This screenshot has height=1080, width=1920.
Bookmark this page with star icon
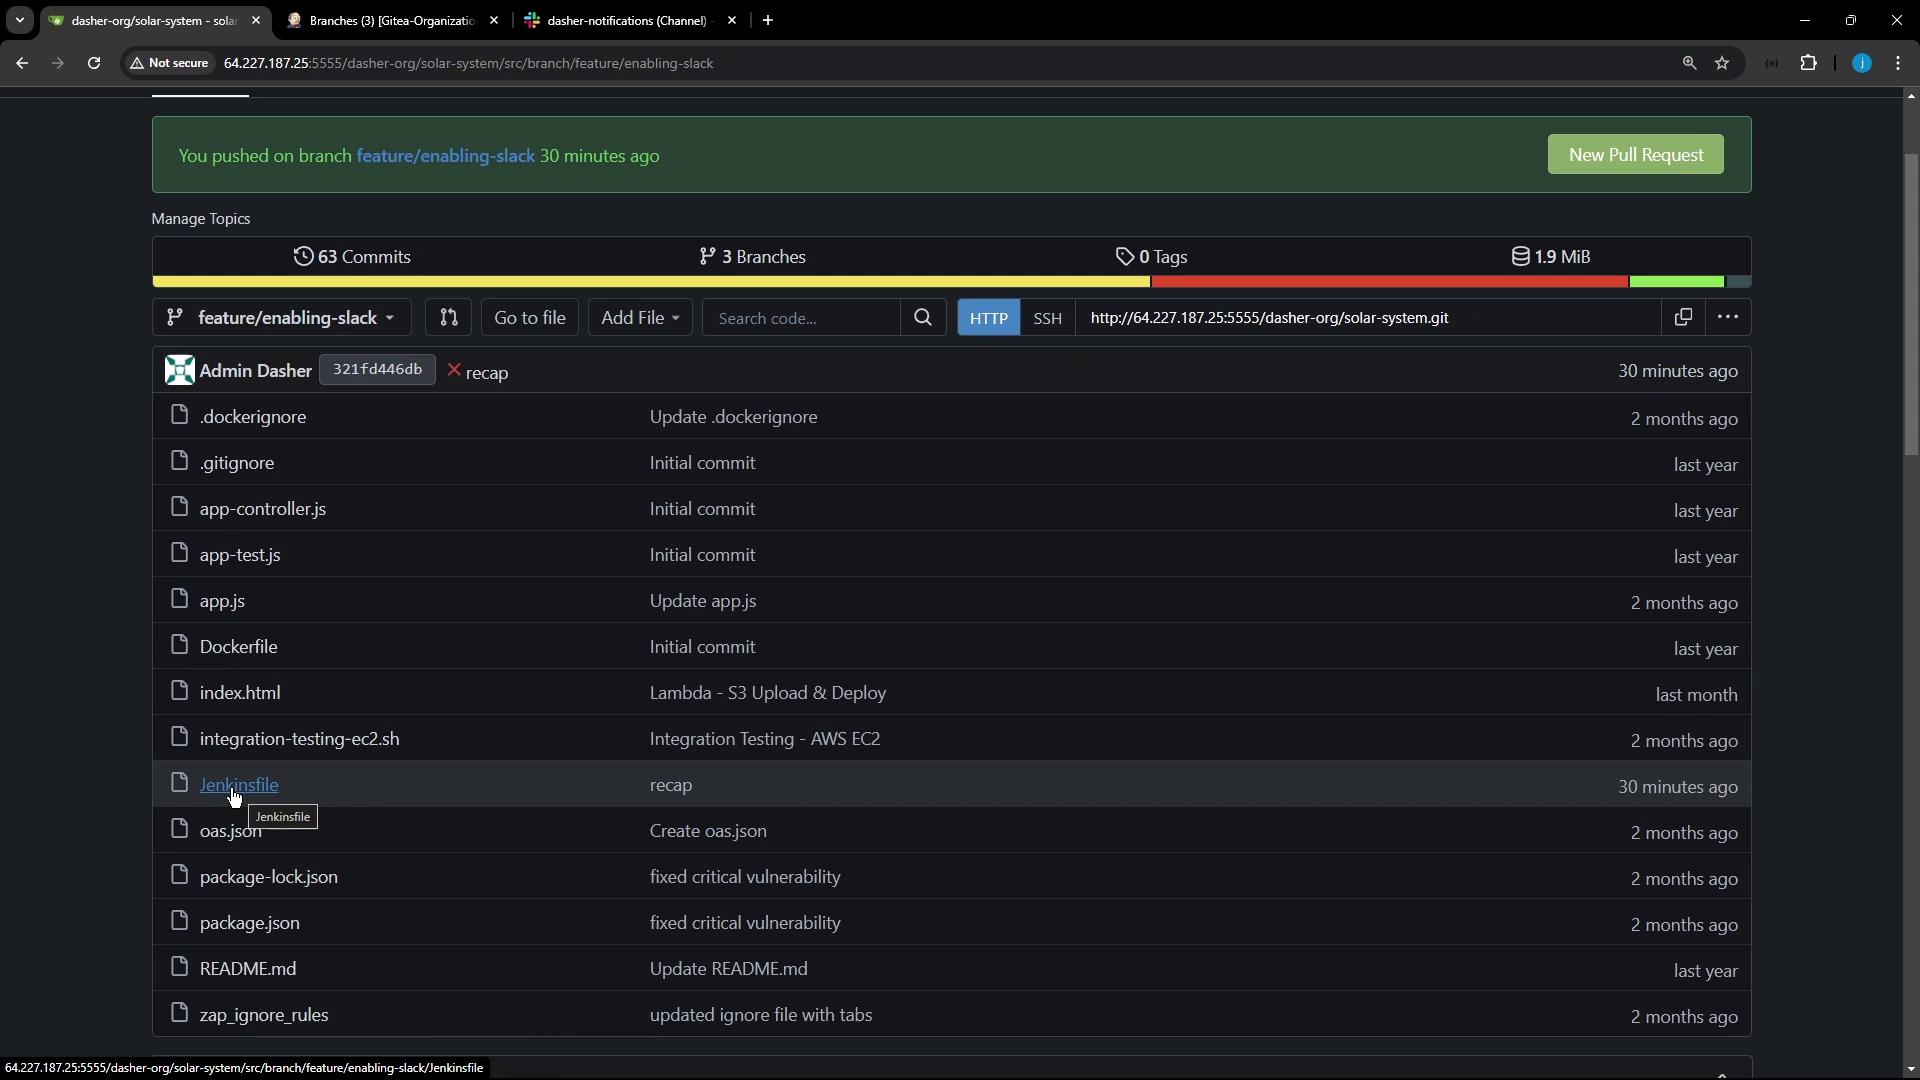(1722, 63)
